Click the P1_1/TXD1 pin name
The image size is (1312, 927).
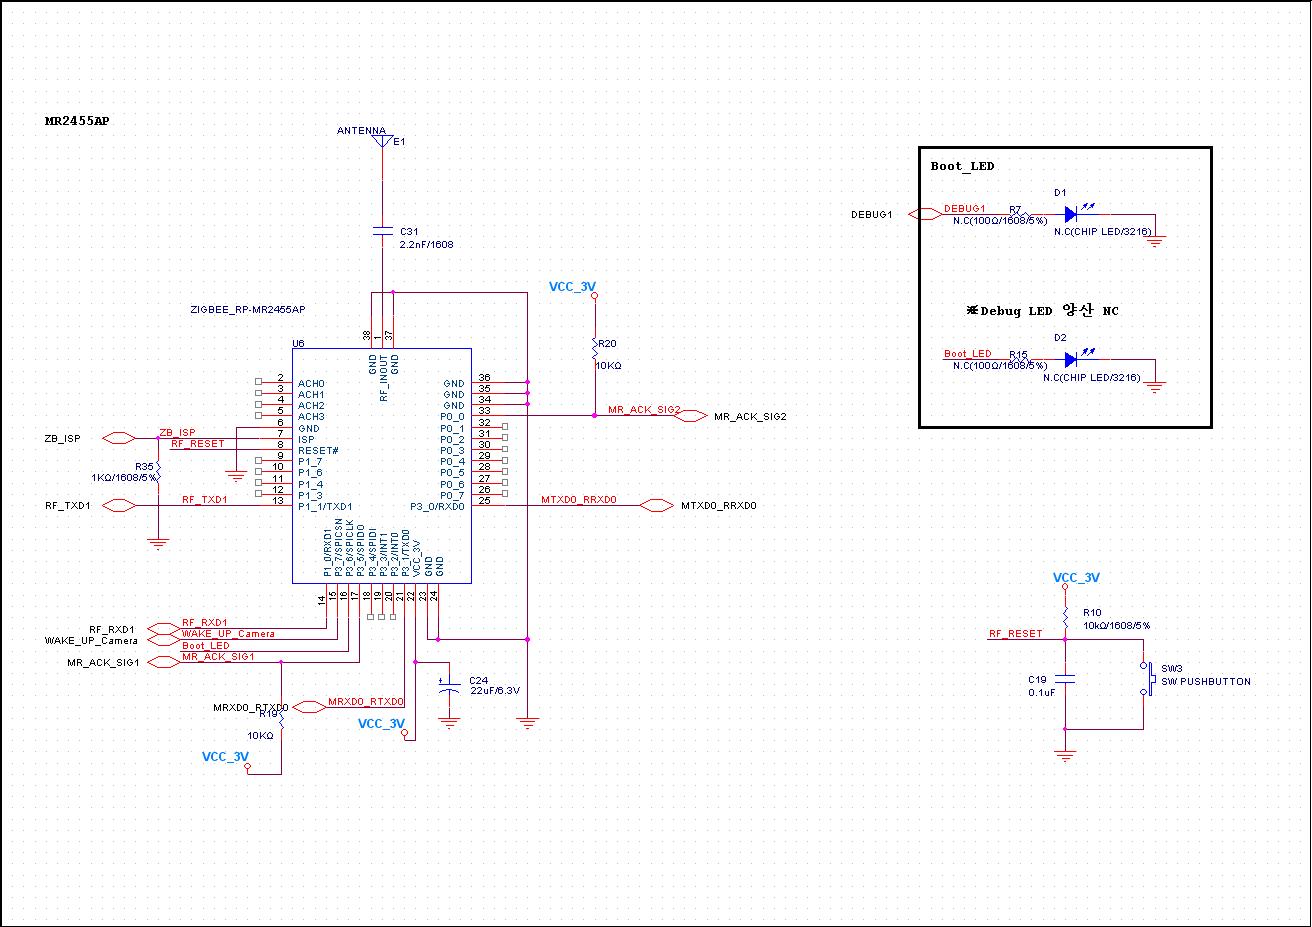pyautogui.click(x=325, y=507)
